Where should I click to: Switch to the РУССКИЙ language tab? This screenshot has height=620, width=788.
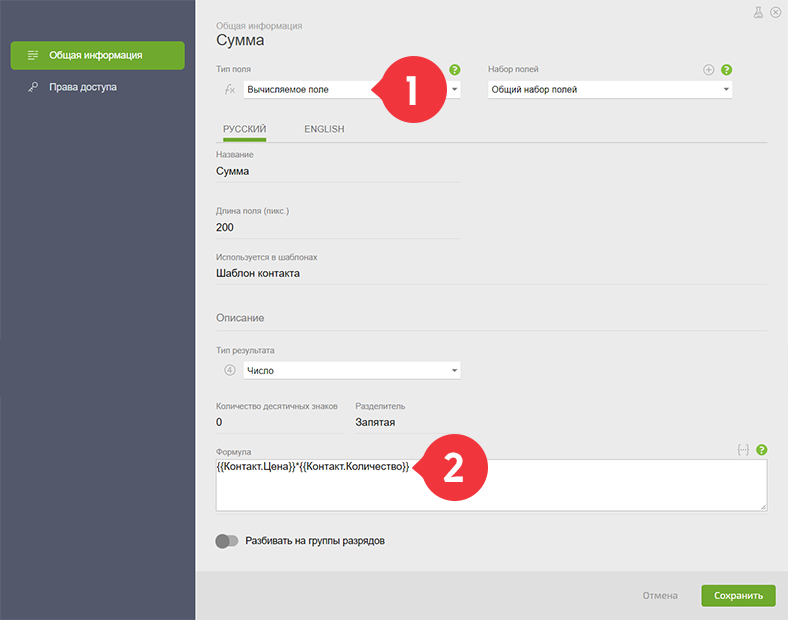245,129
